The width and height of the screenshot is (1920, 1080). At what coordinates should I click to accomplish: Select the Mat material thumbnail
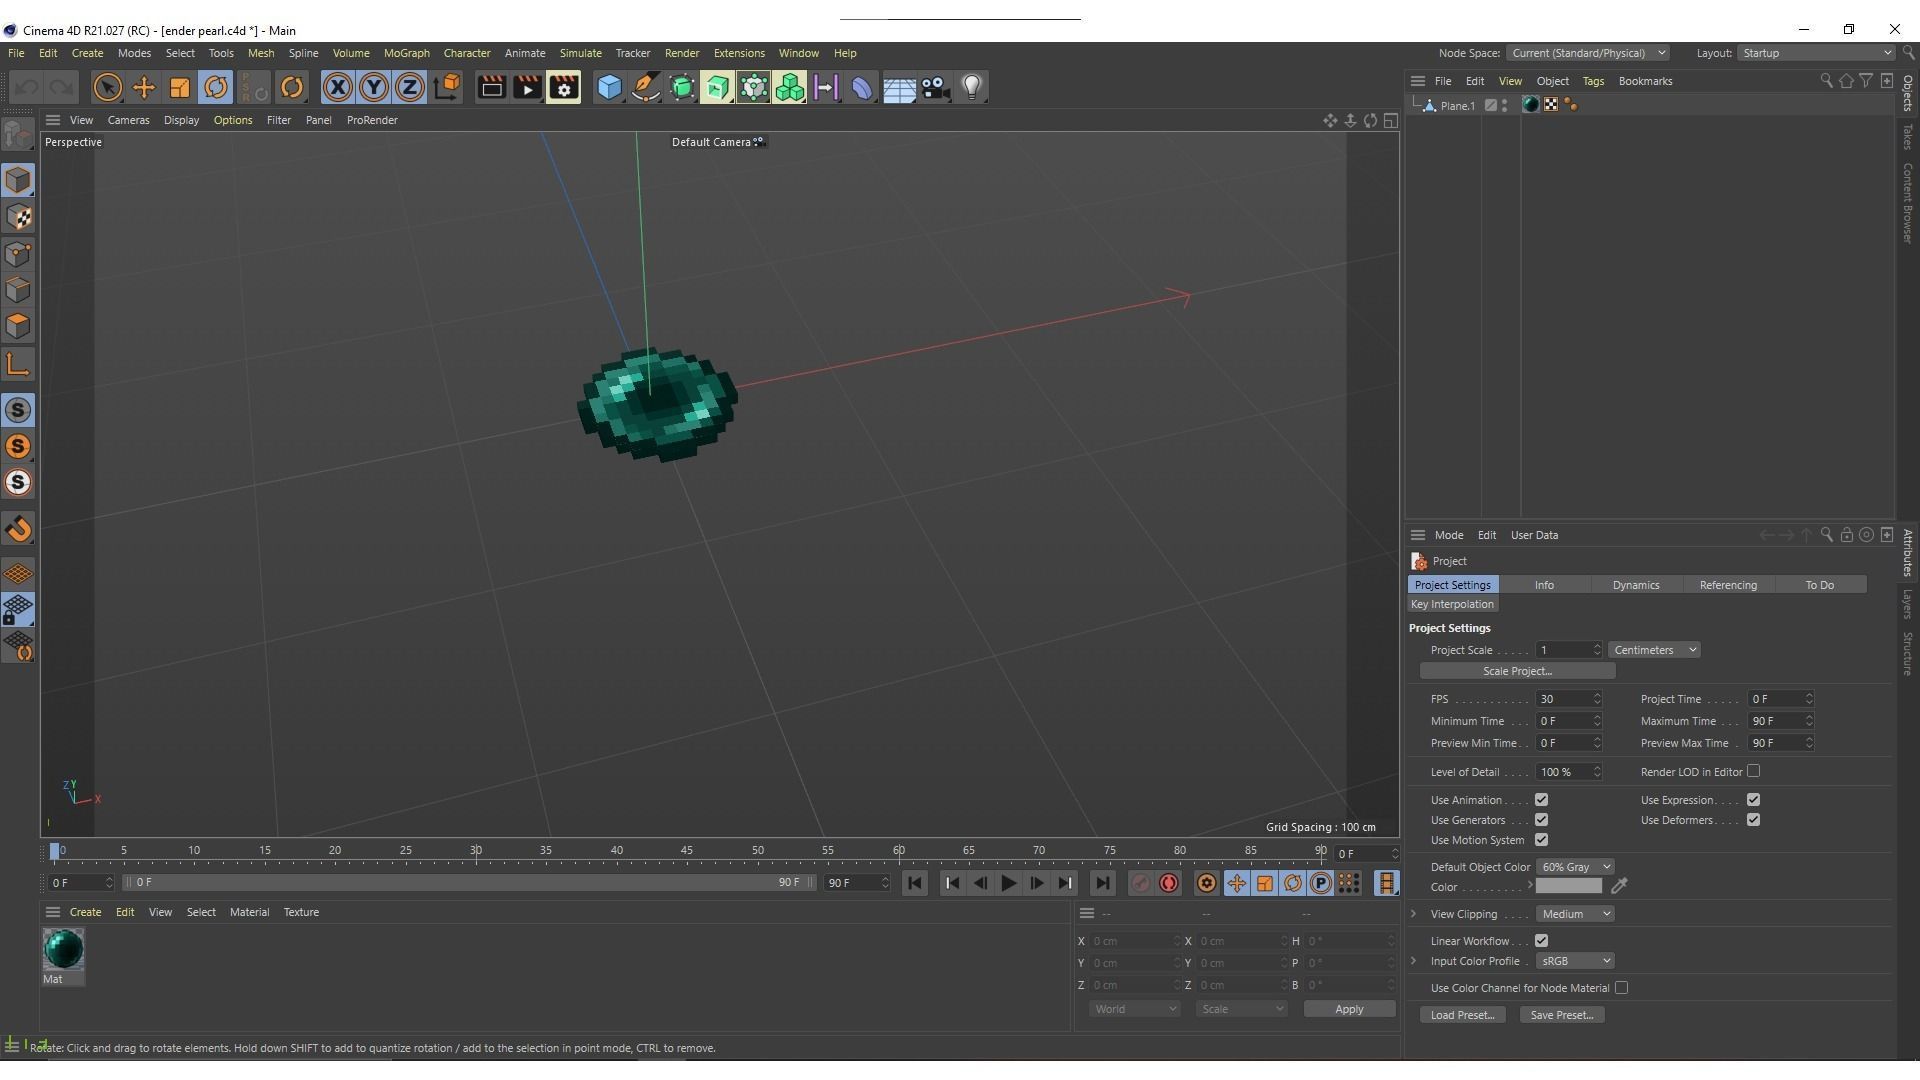point(63,949)
